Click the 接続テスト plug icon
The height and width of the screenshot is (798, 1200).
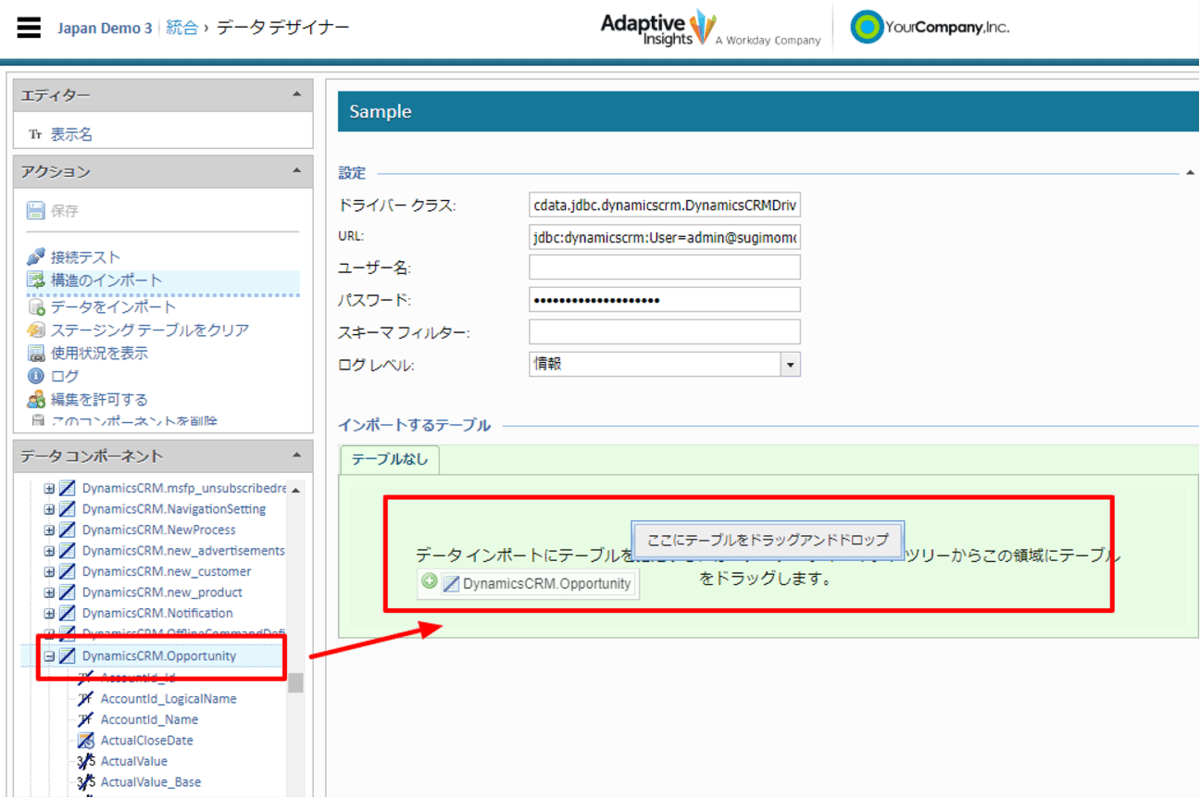pyautogui.click(x=36, y=257)
